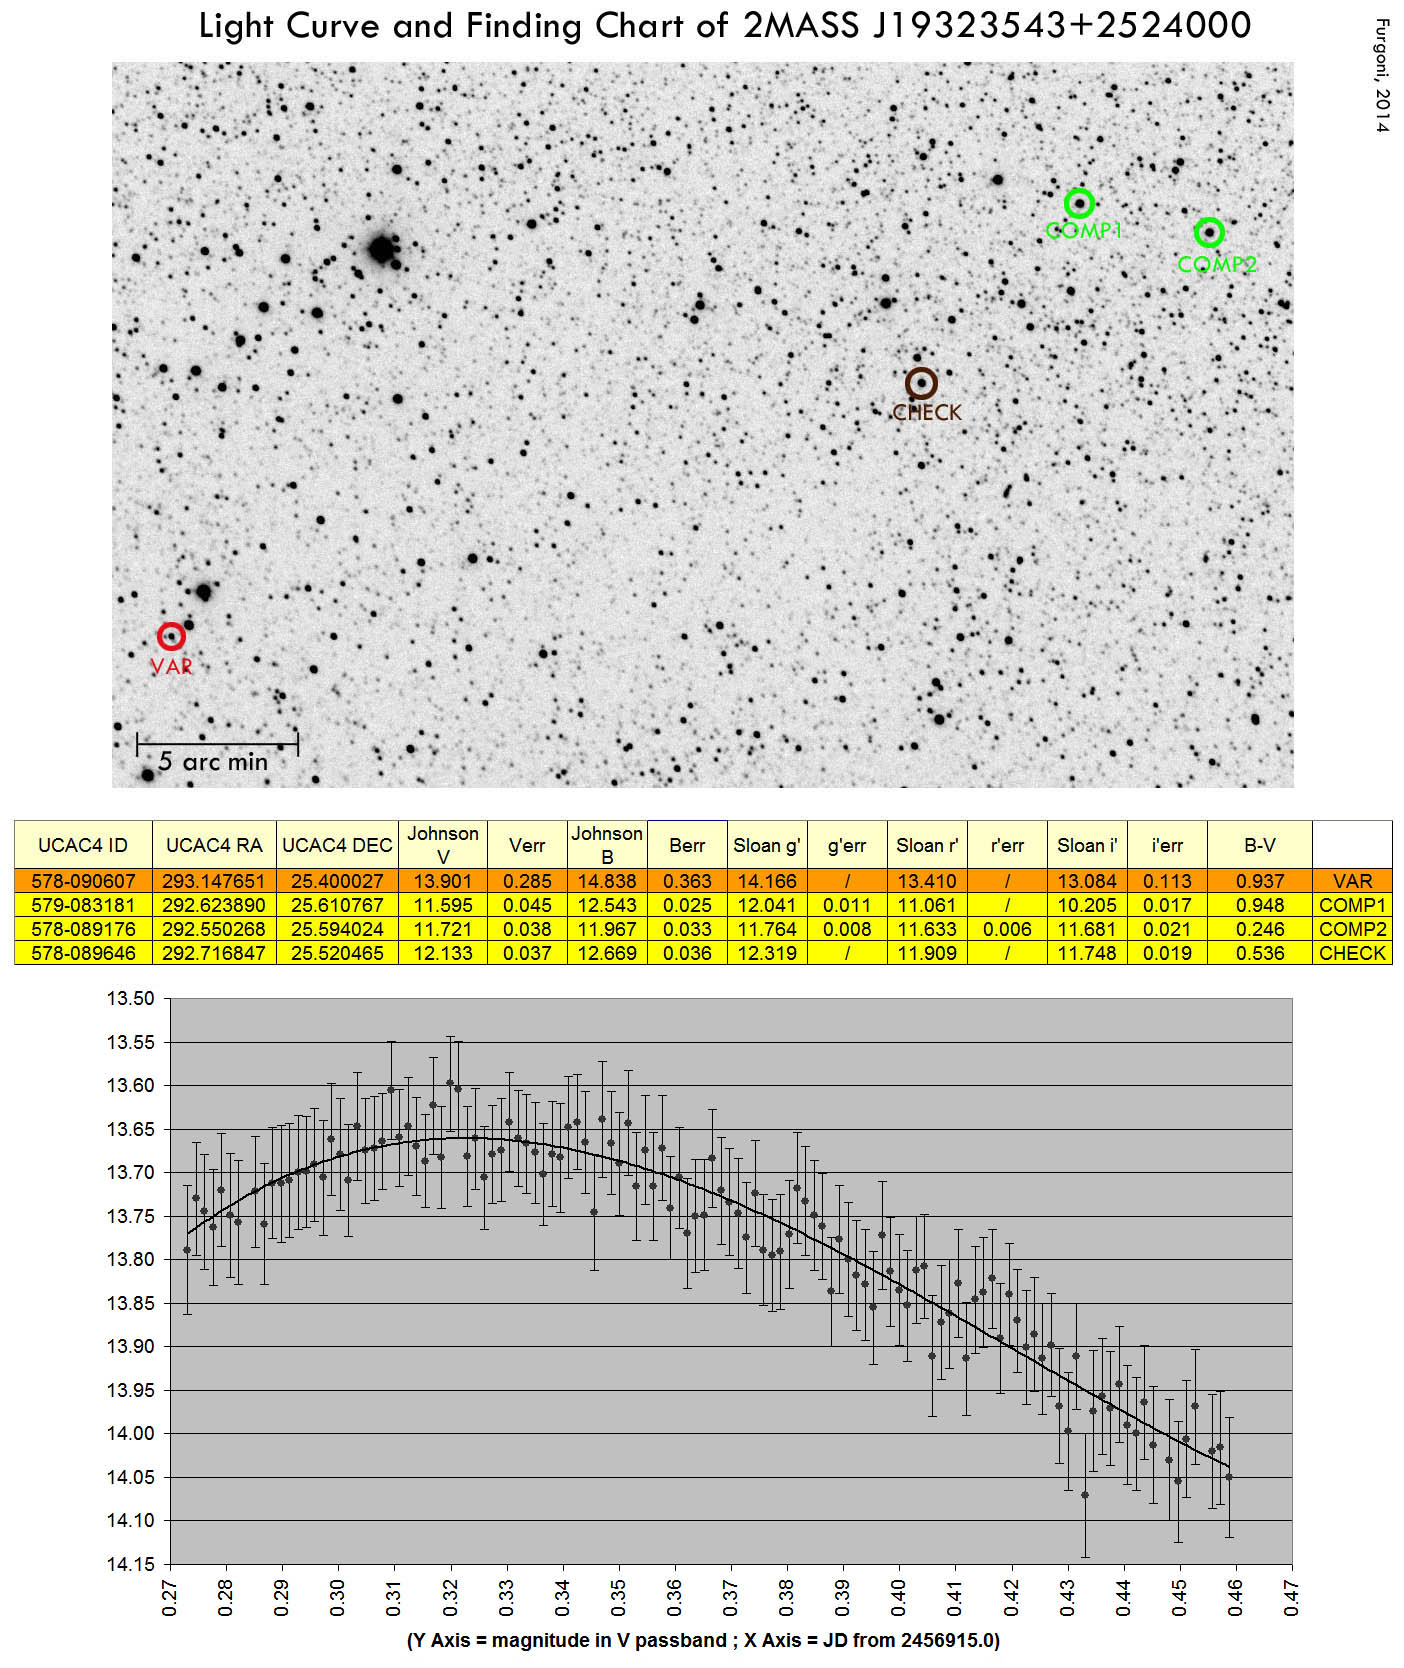The height and width of the screenshot is (1668, 1404).
Task: Click the X-axis label '0.27'
Action: tap(170, 1597)
